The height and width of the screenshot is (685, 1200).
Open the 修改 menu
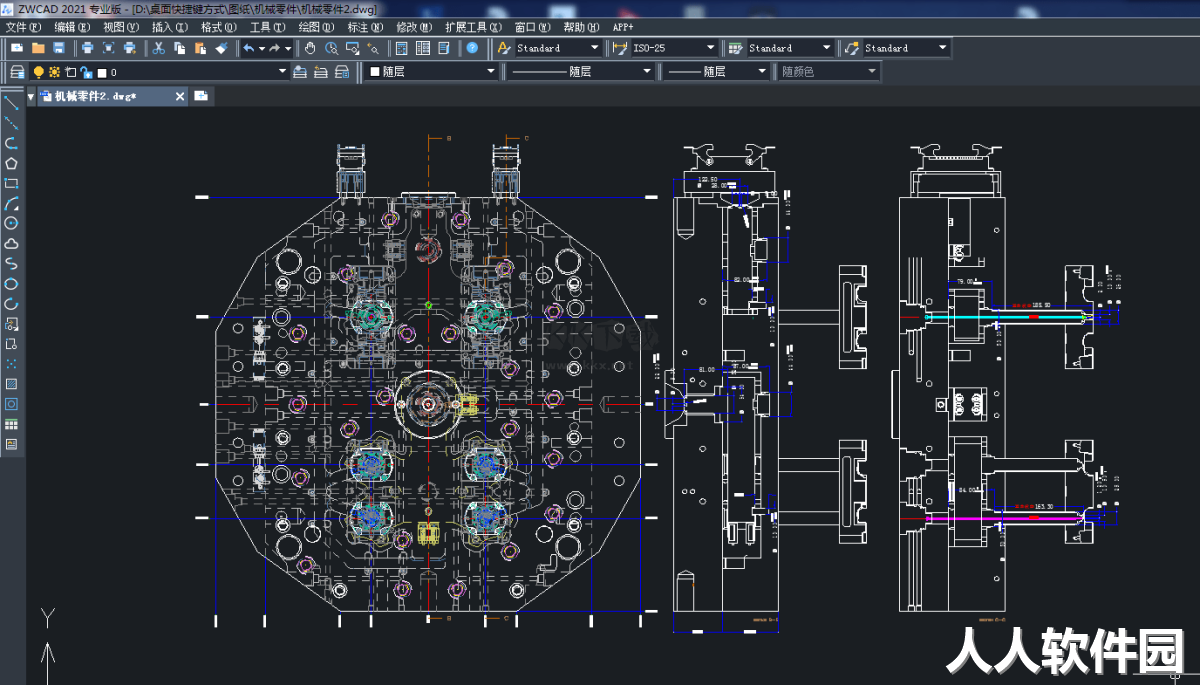point(414,27)
